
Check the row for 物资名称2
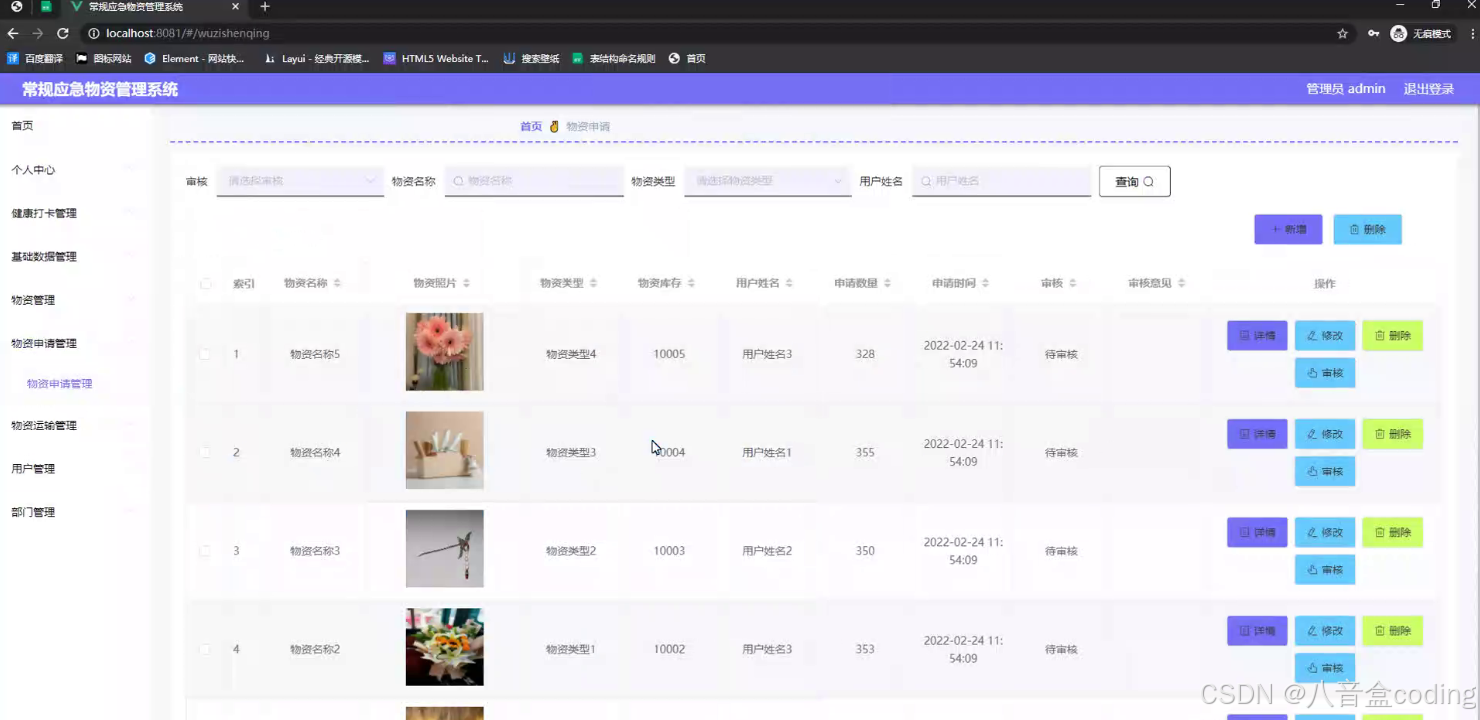205,649
